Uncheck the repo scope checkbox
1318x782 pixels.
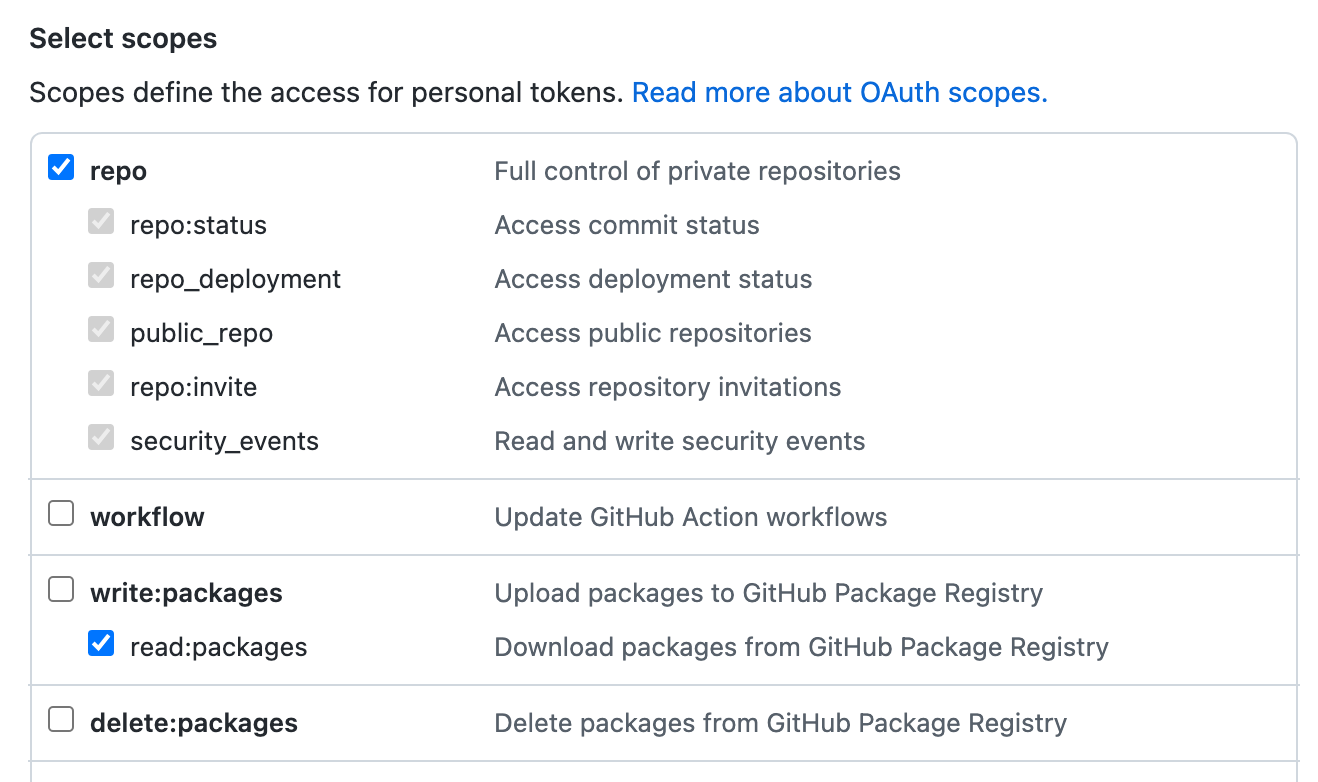tap(60, 168)
